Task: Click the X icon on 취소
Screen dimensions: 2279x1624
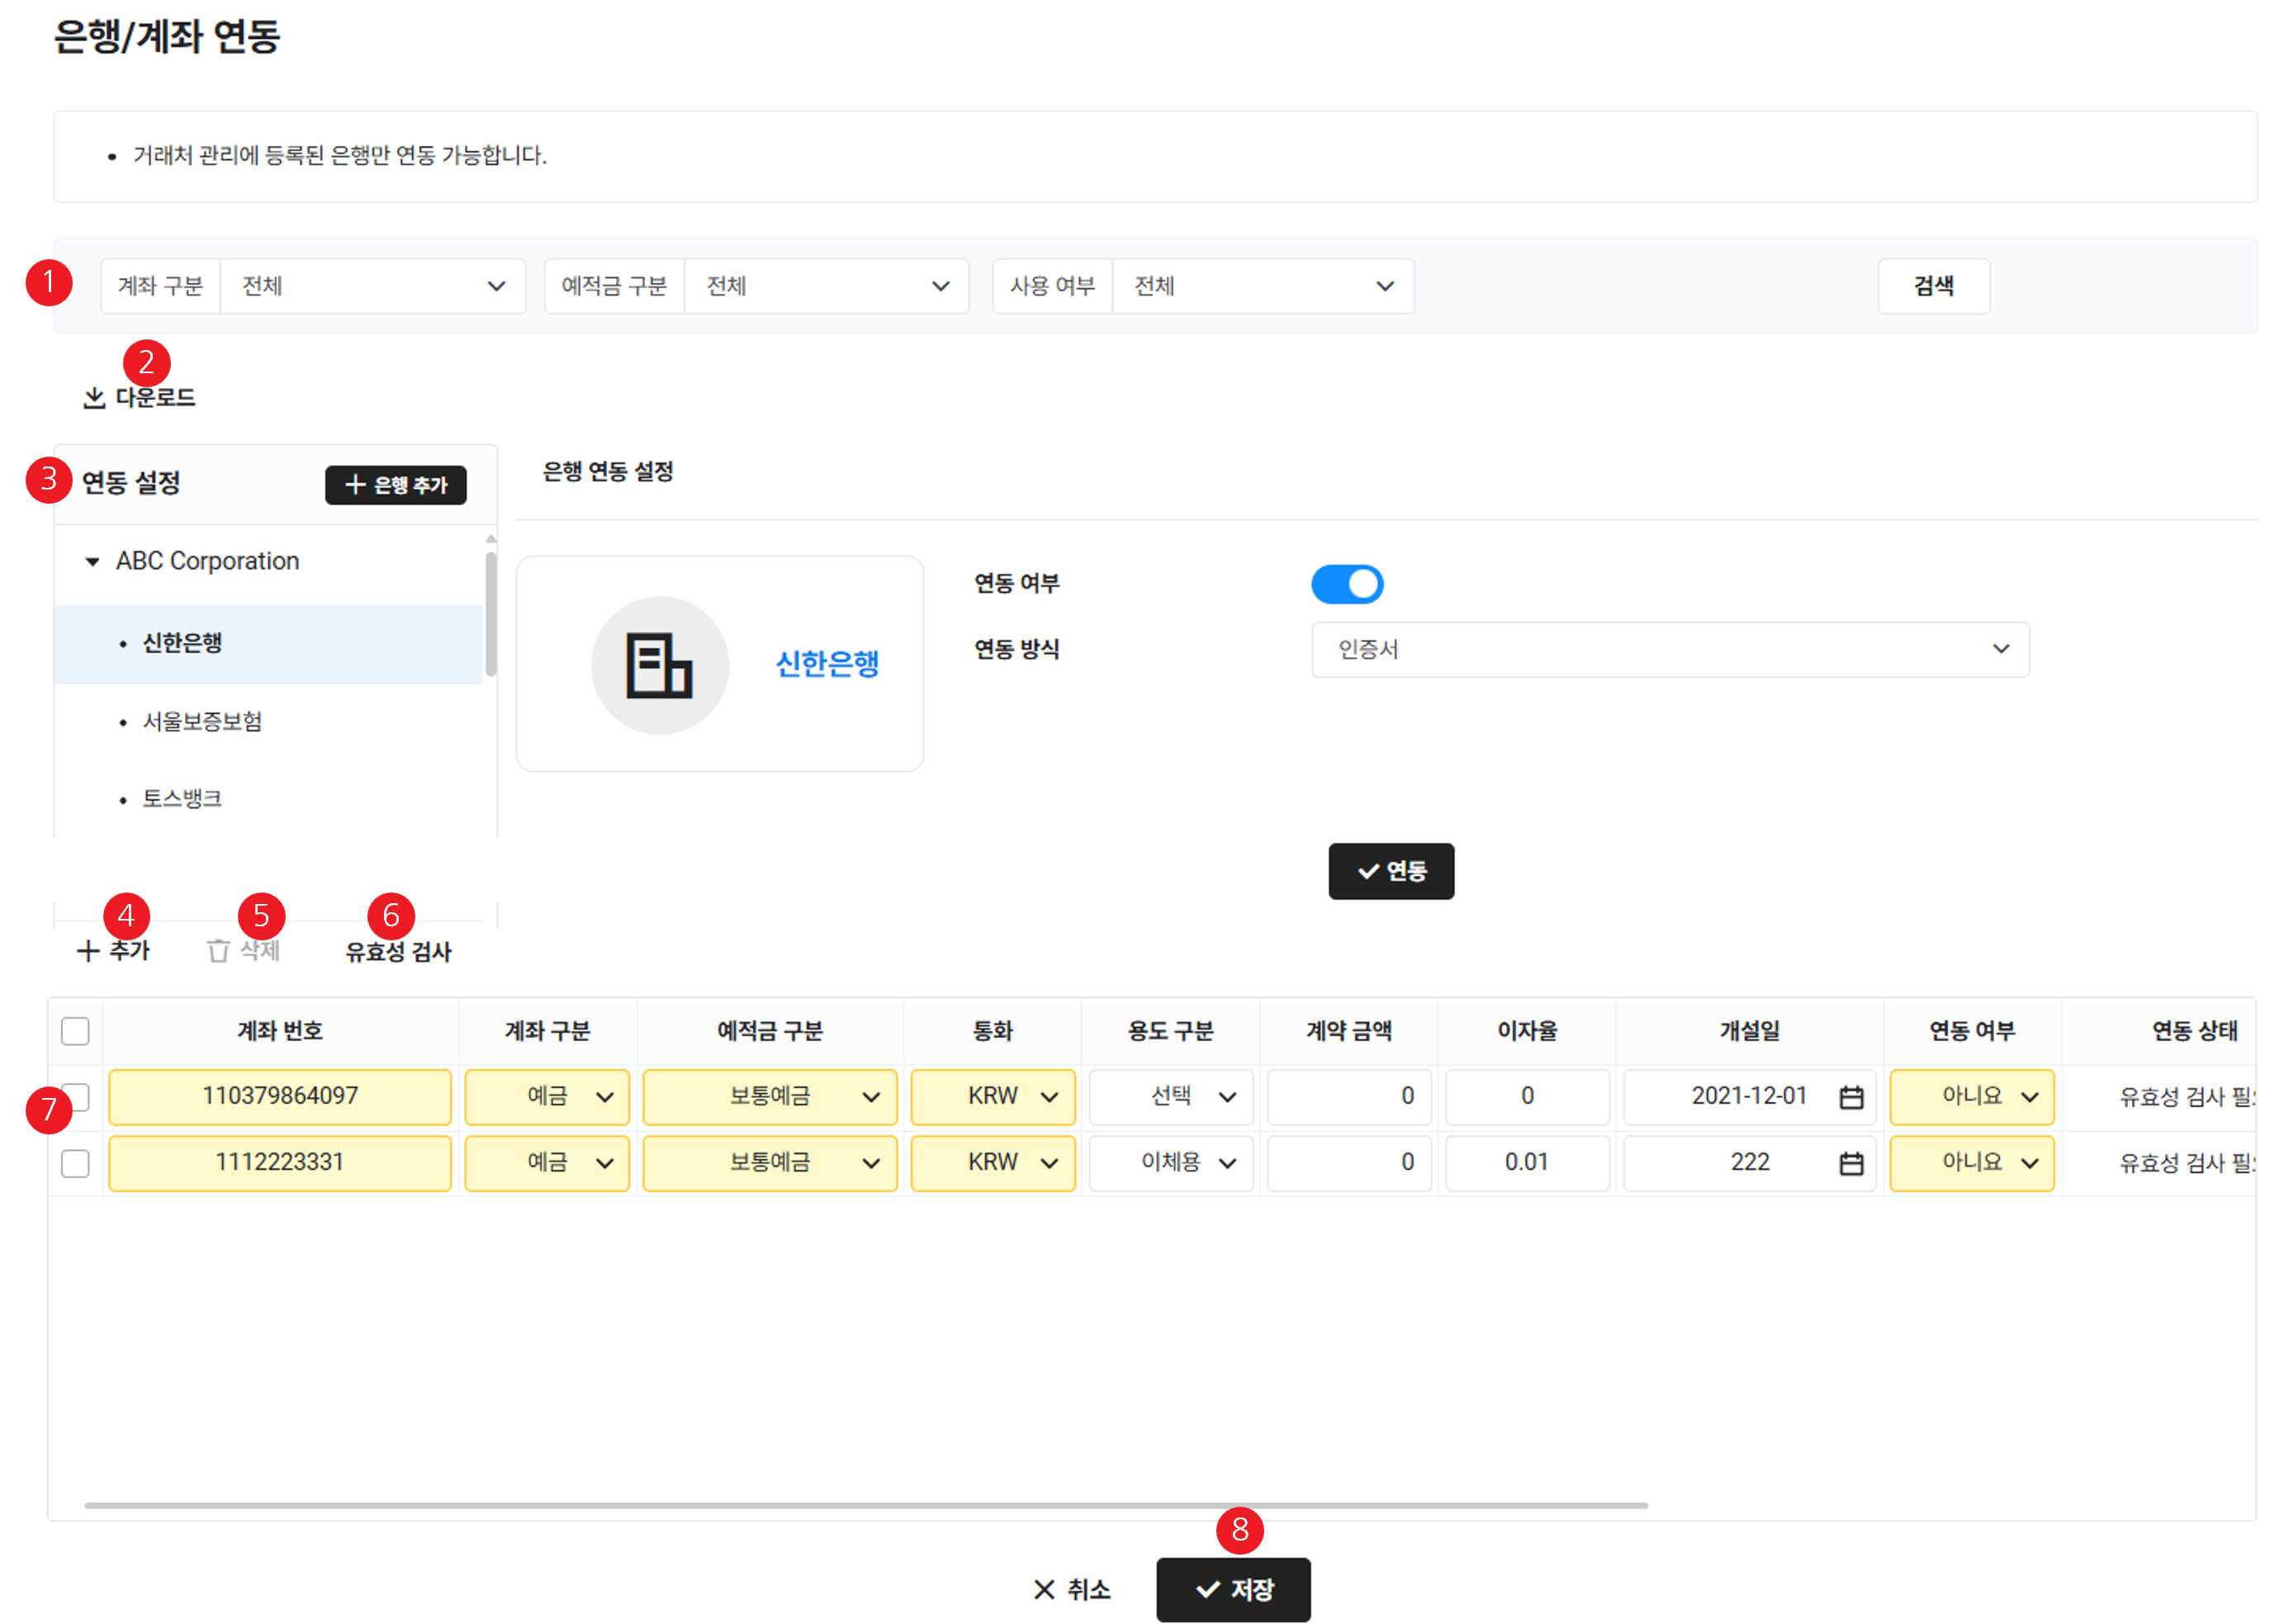Action: pos(1044,1589)
